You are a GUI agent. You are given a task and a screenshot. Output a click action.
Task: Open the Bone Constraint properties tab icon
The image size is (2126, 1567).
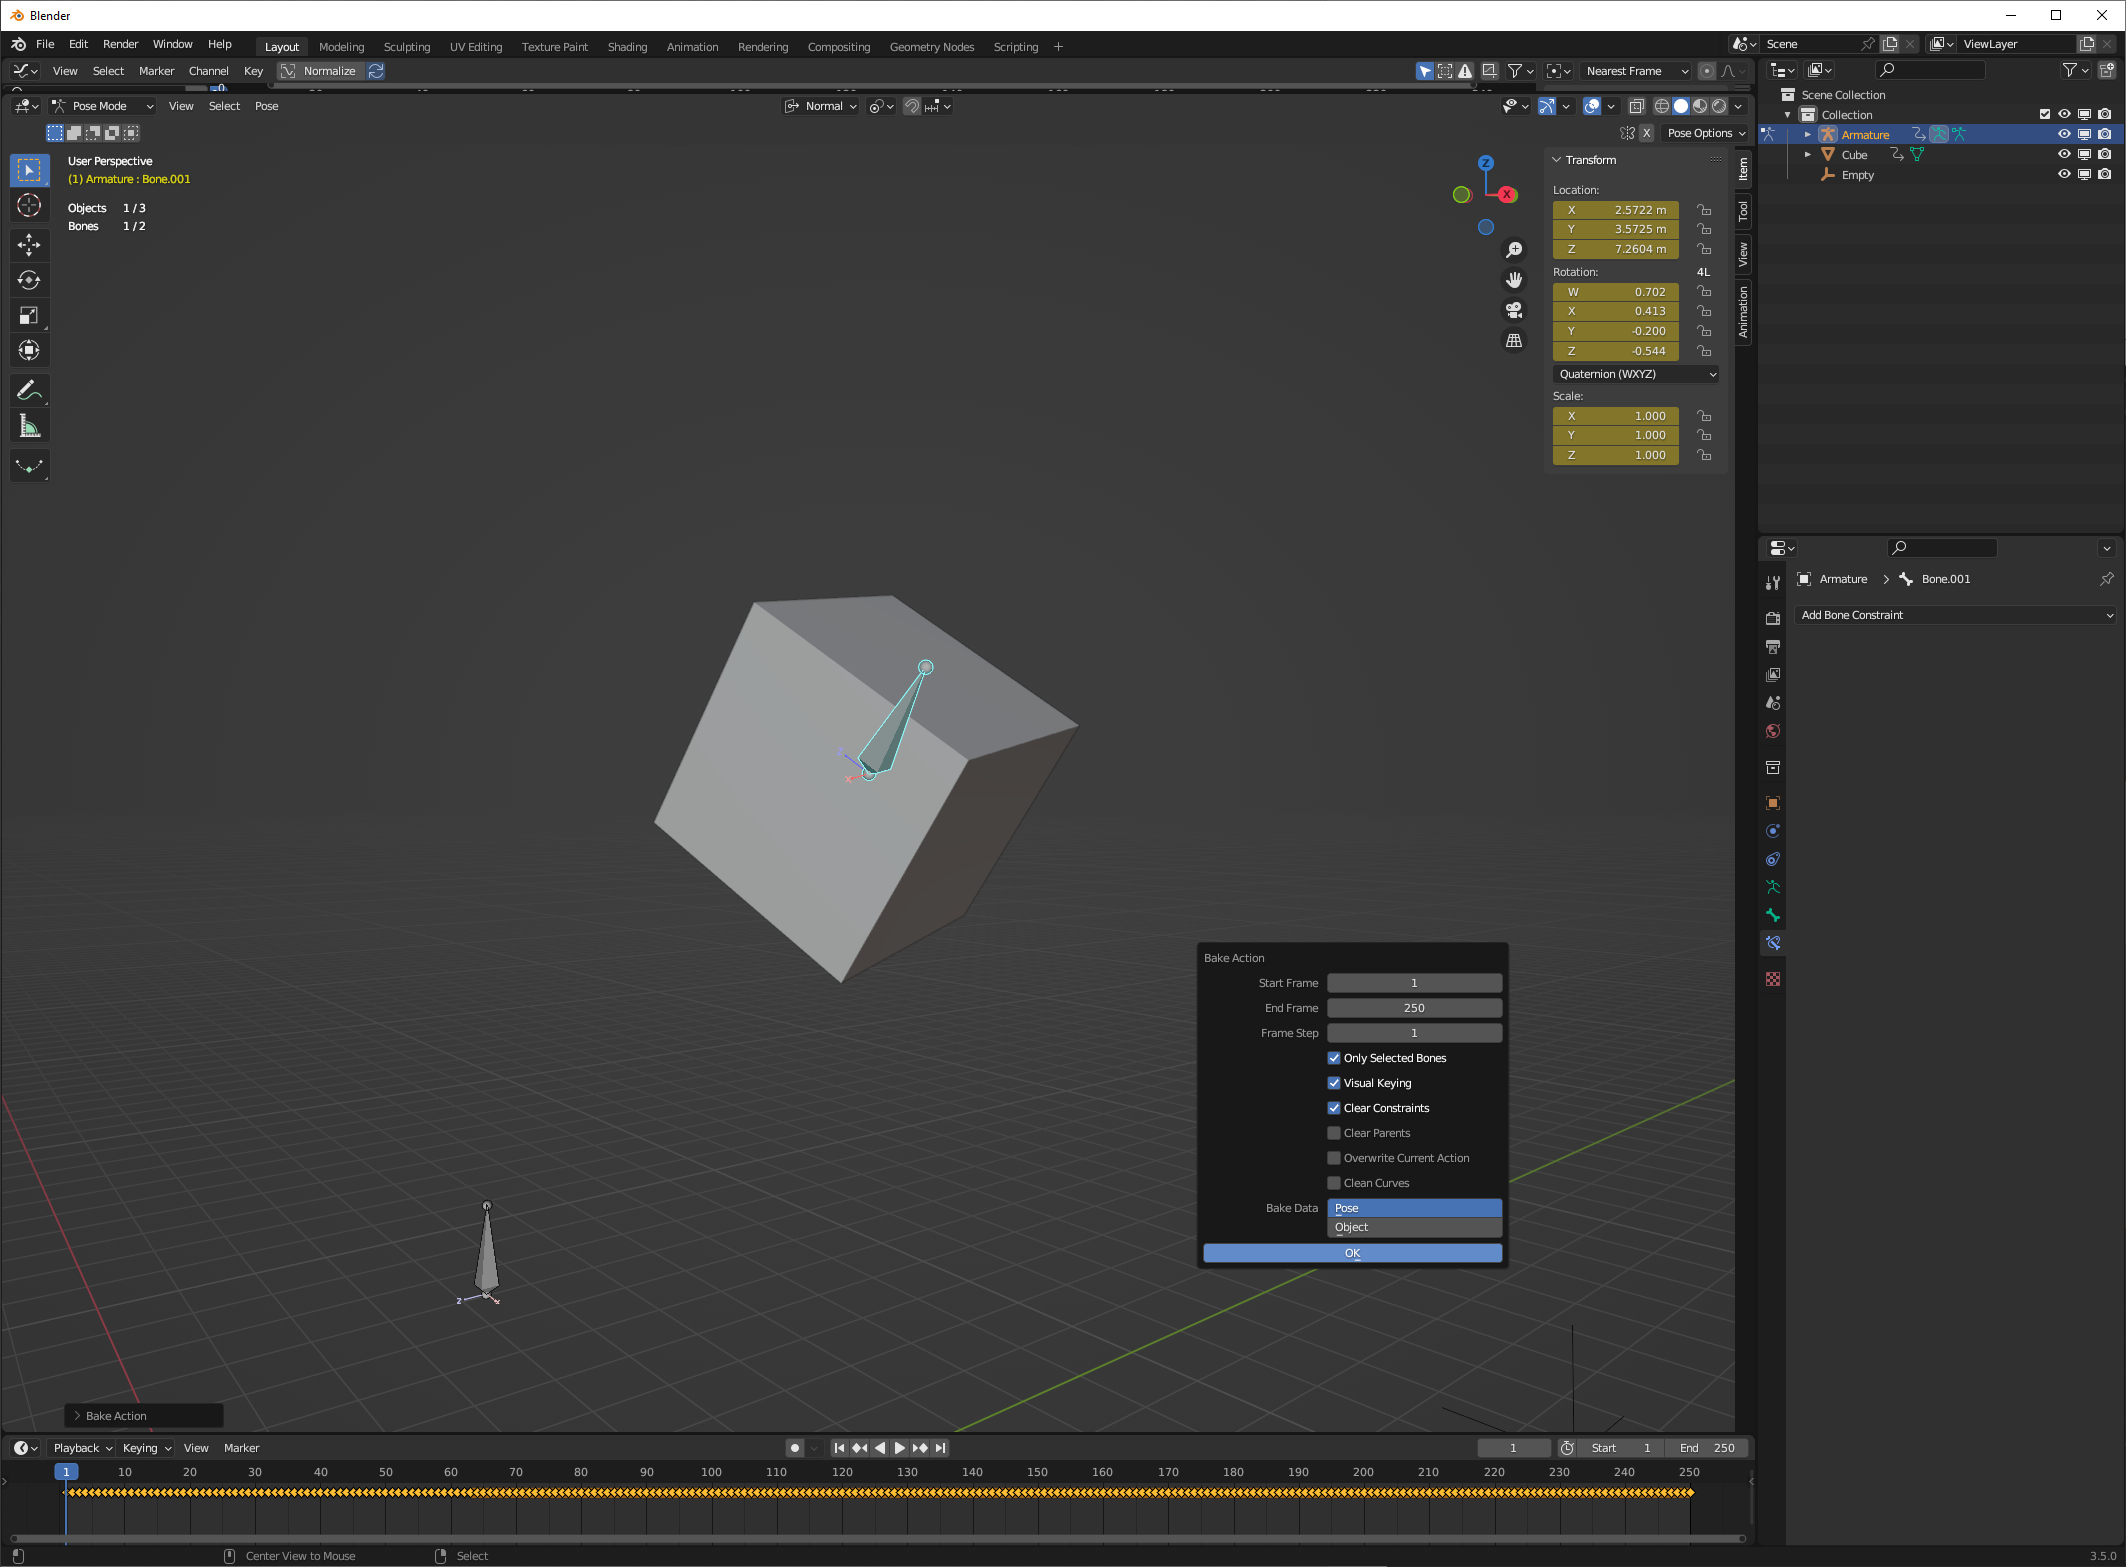[1773, 943]
